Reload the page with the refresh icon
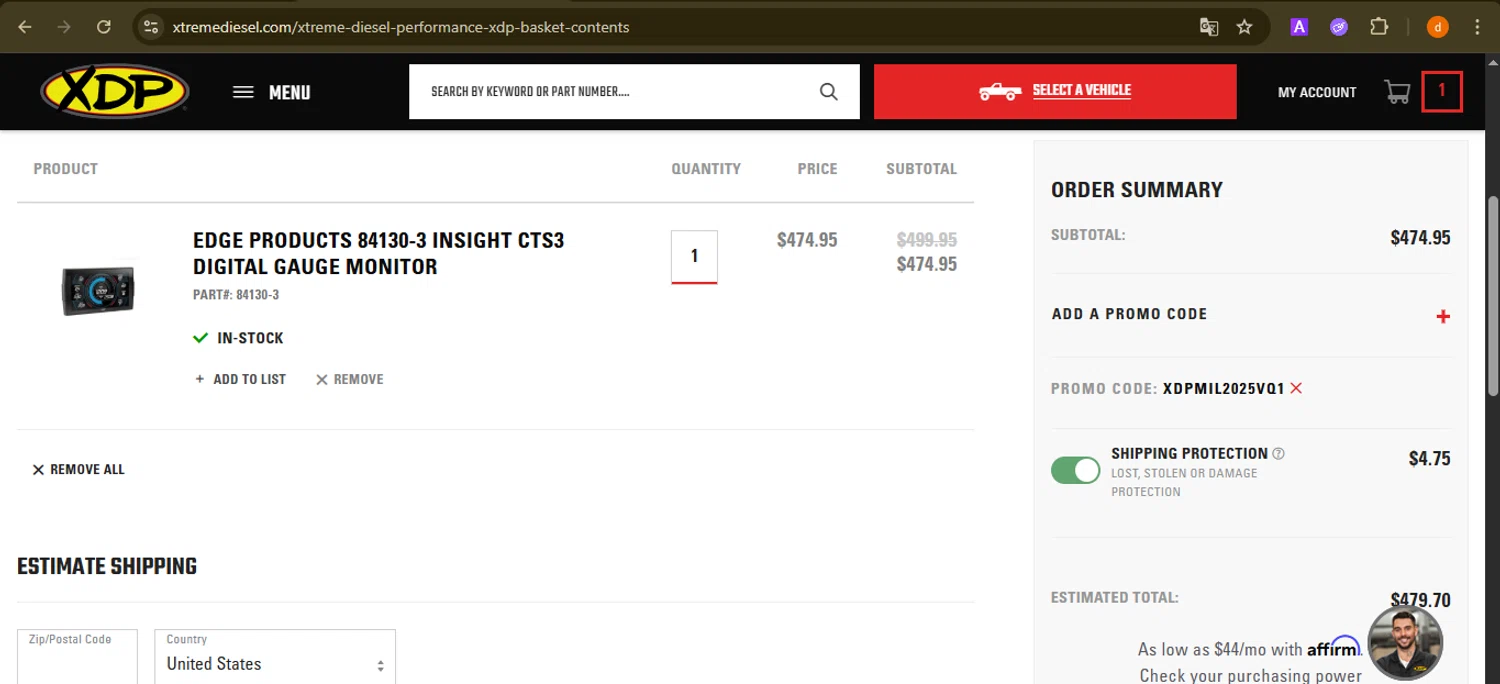This screenshot has width=1500, height=684. [x=104, y=27]
